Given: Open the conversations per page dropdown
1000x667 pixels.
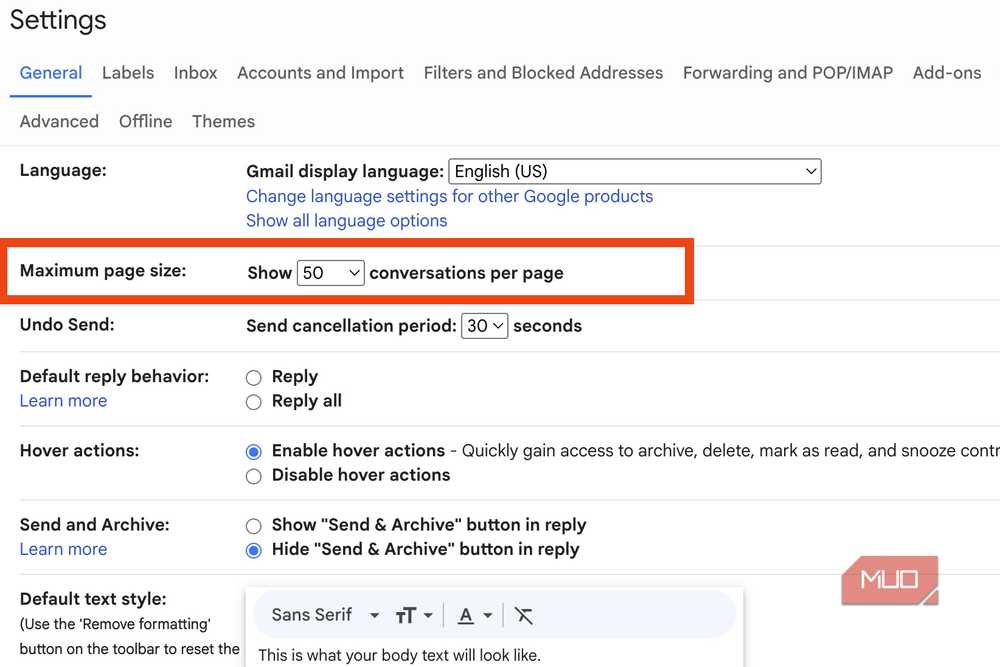Looking at the screenshot, I should (x=330, y=273).
